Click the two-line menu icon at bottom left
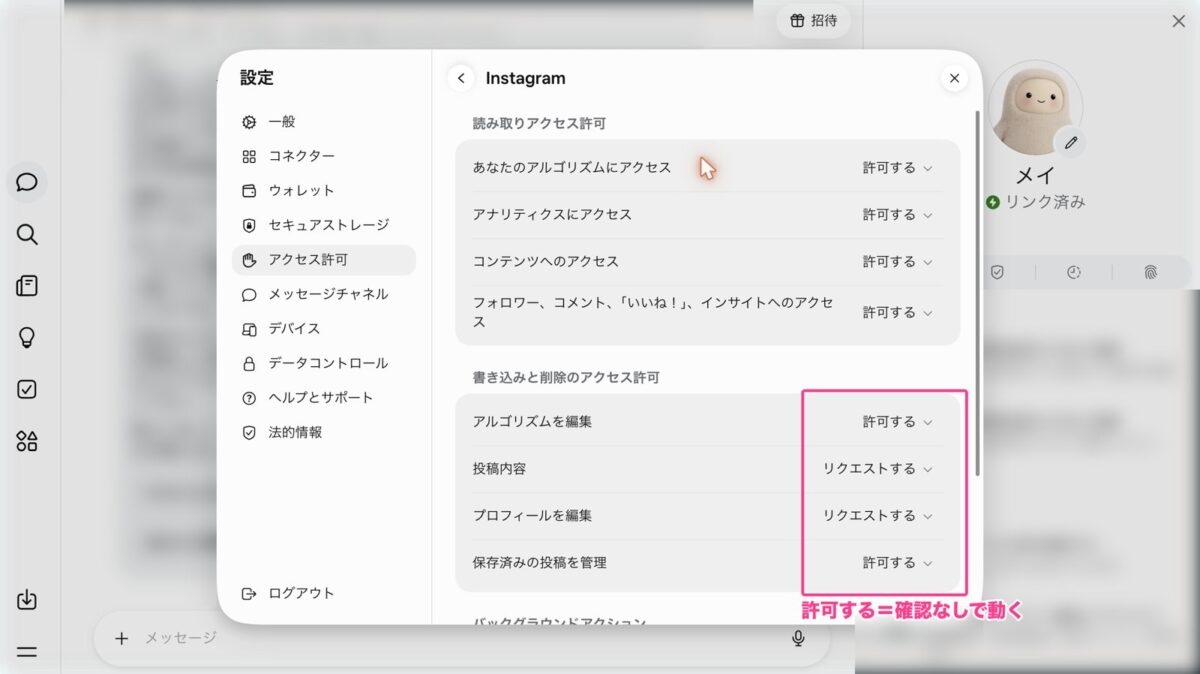This screenshot has width=1200, height=674. click(27, 652)
